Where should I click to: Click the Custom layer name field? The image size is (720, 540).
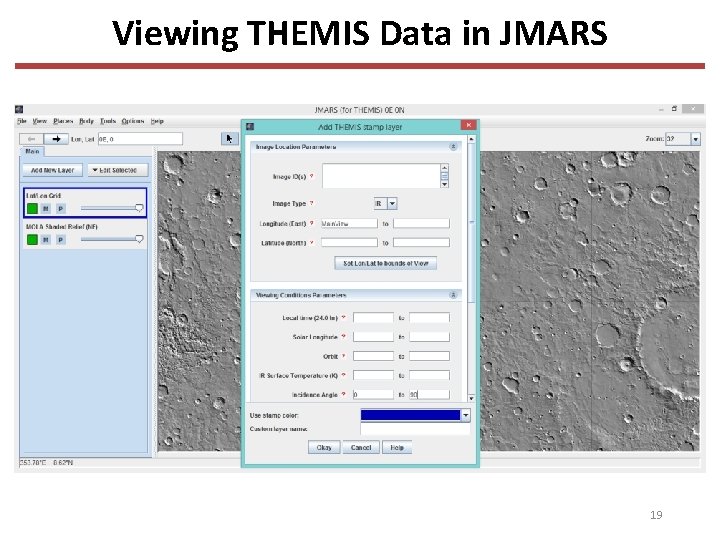point(415,429)
